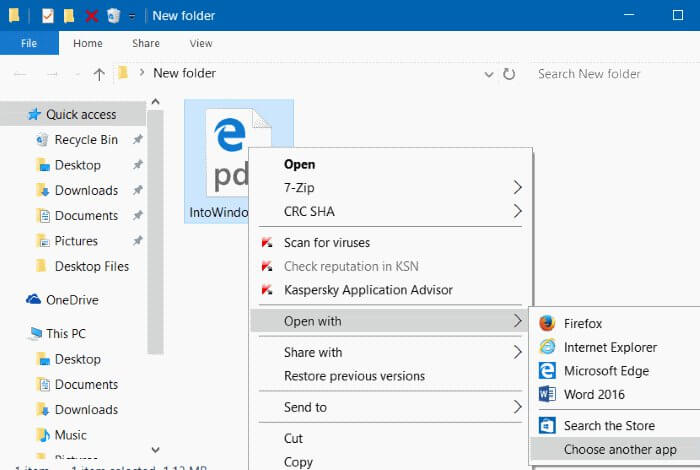Click the Refresh button

pos(509,74)
